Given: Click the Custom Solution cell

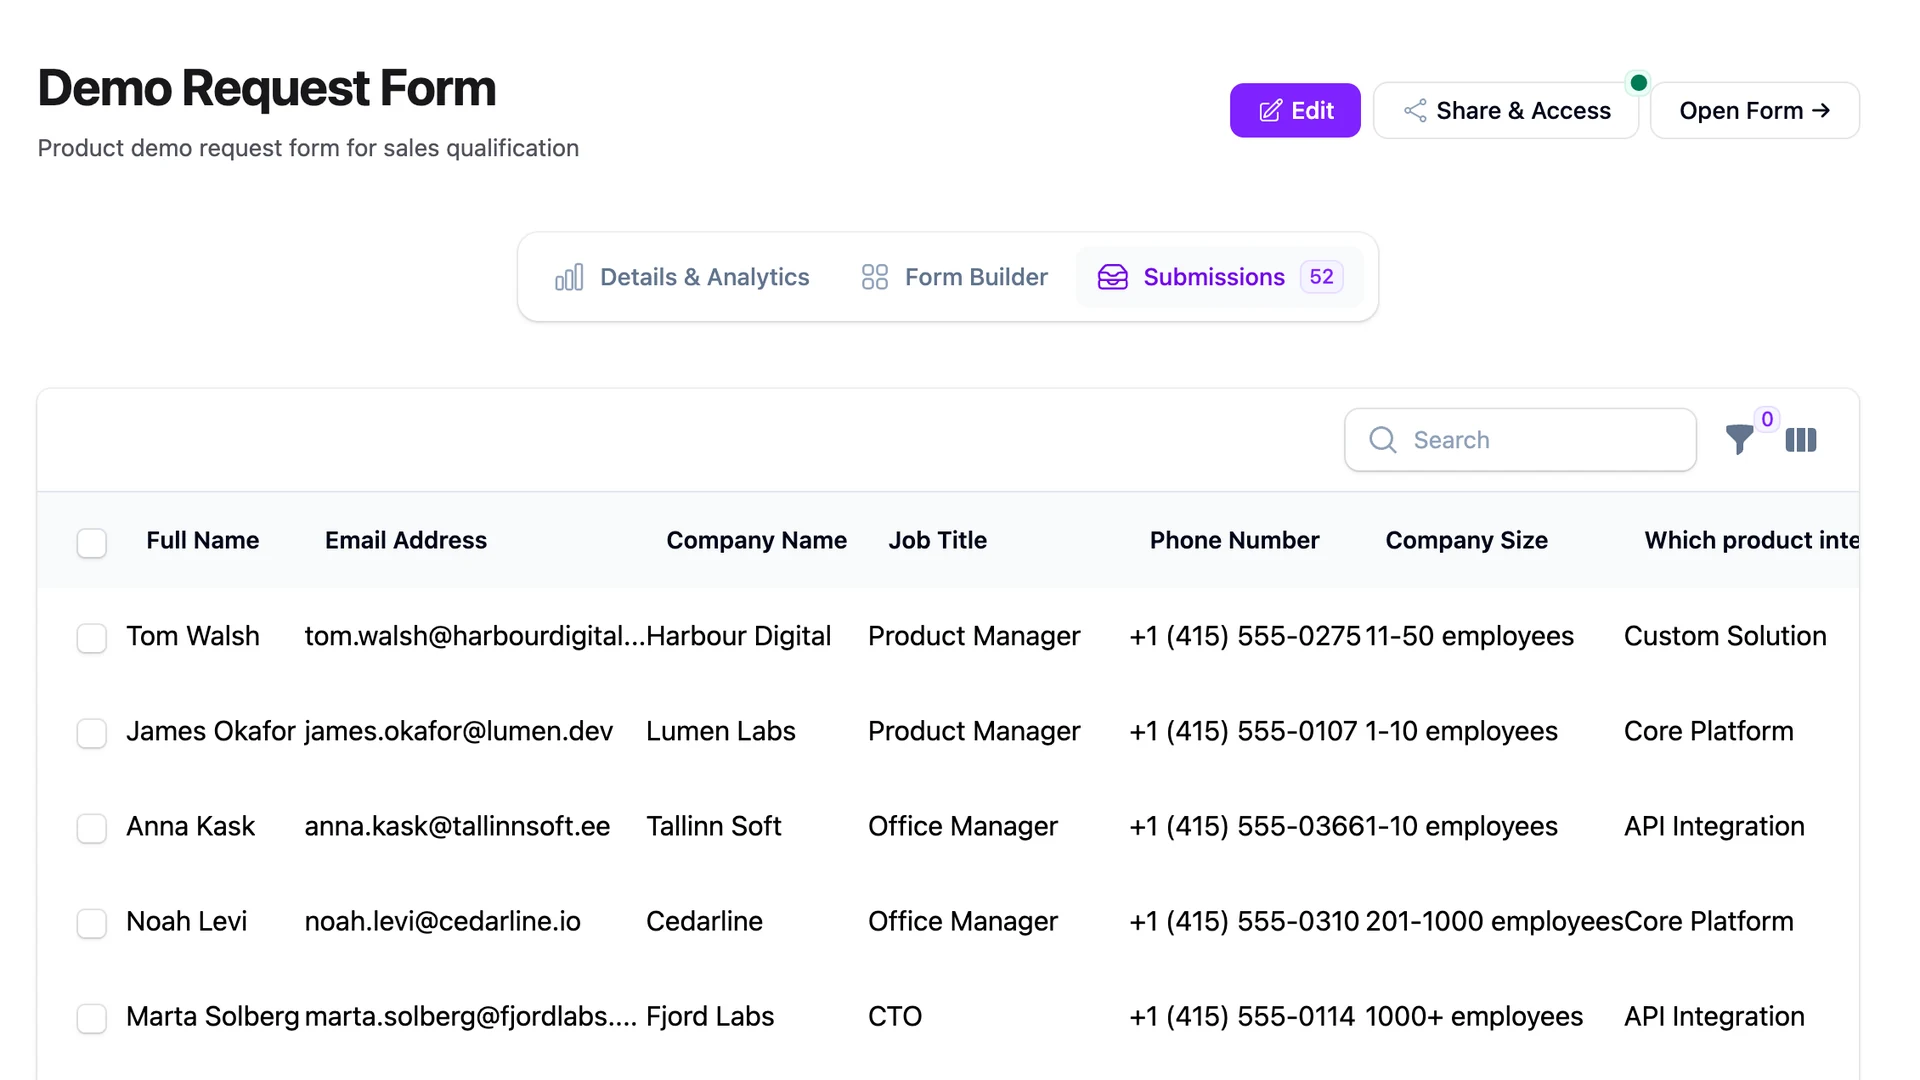Looking at the screenshot, I should click(1726, 636).
